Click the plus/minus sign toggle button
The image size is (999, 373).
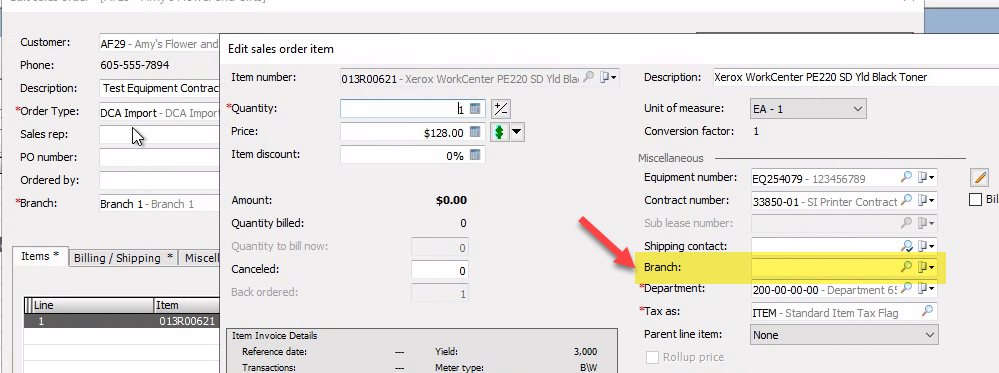click(501, 108)
